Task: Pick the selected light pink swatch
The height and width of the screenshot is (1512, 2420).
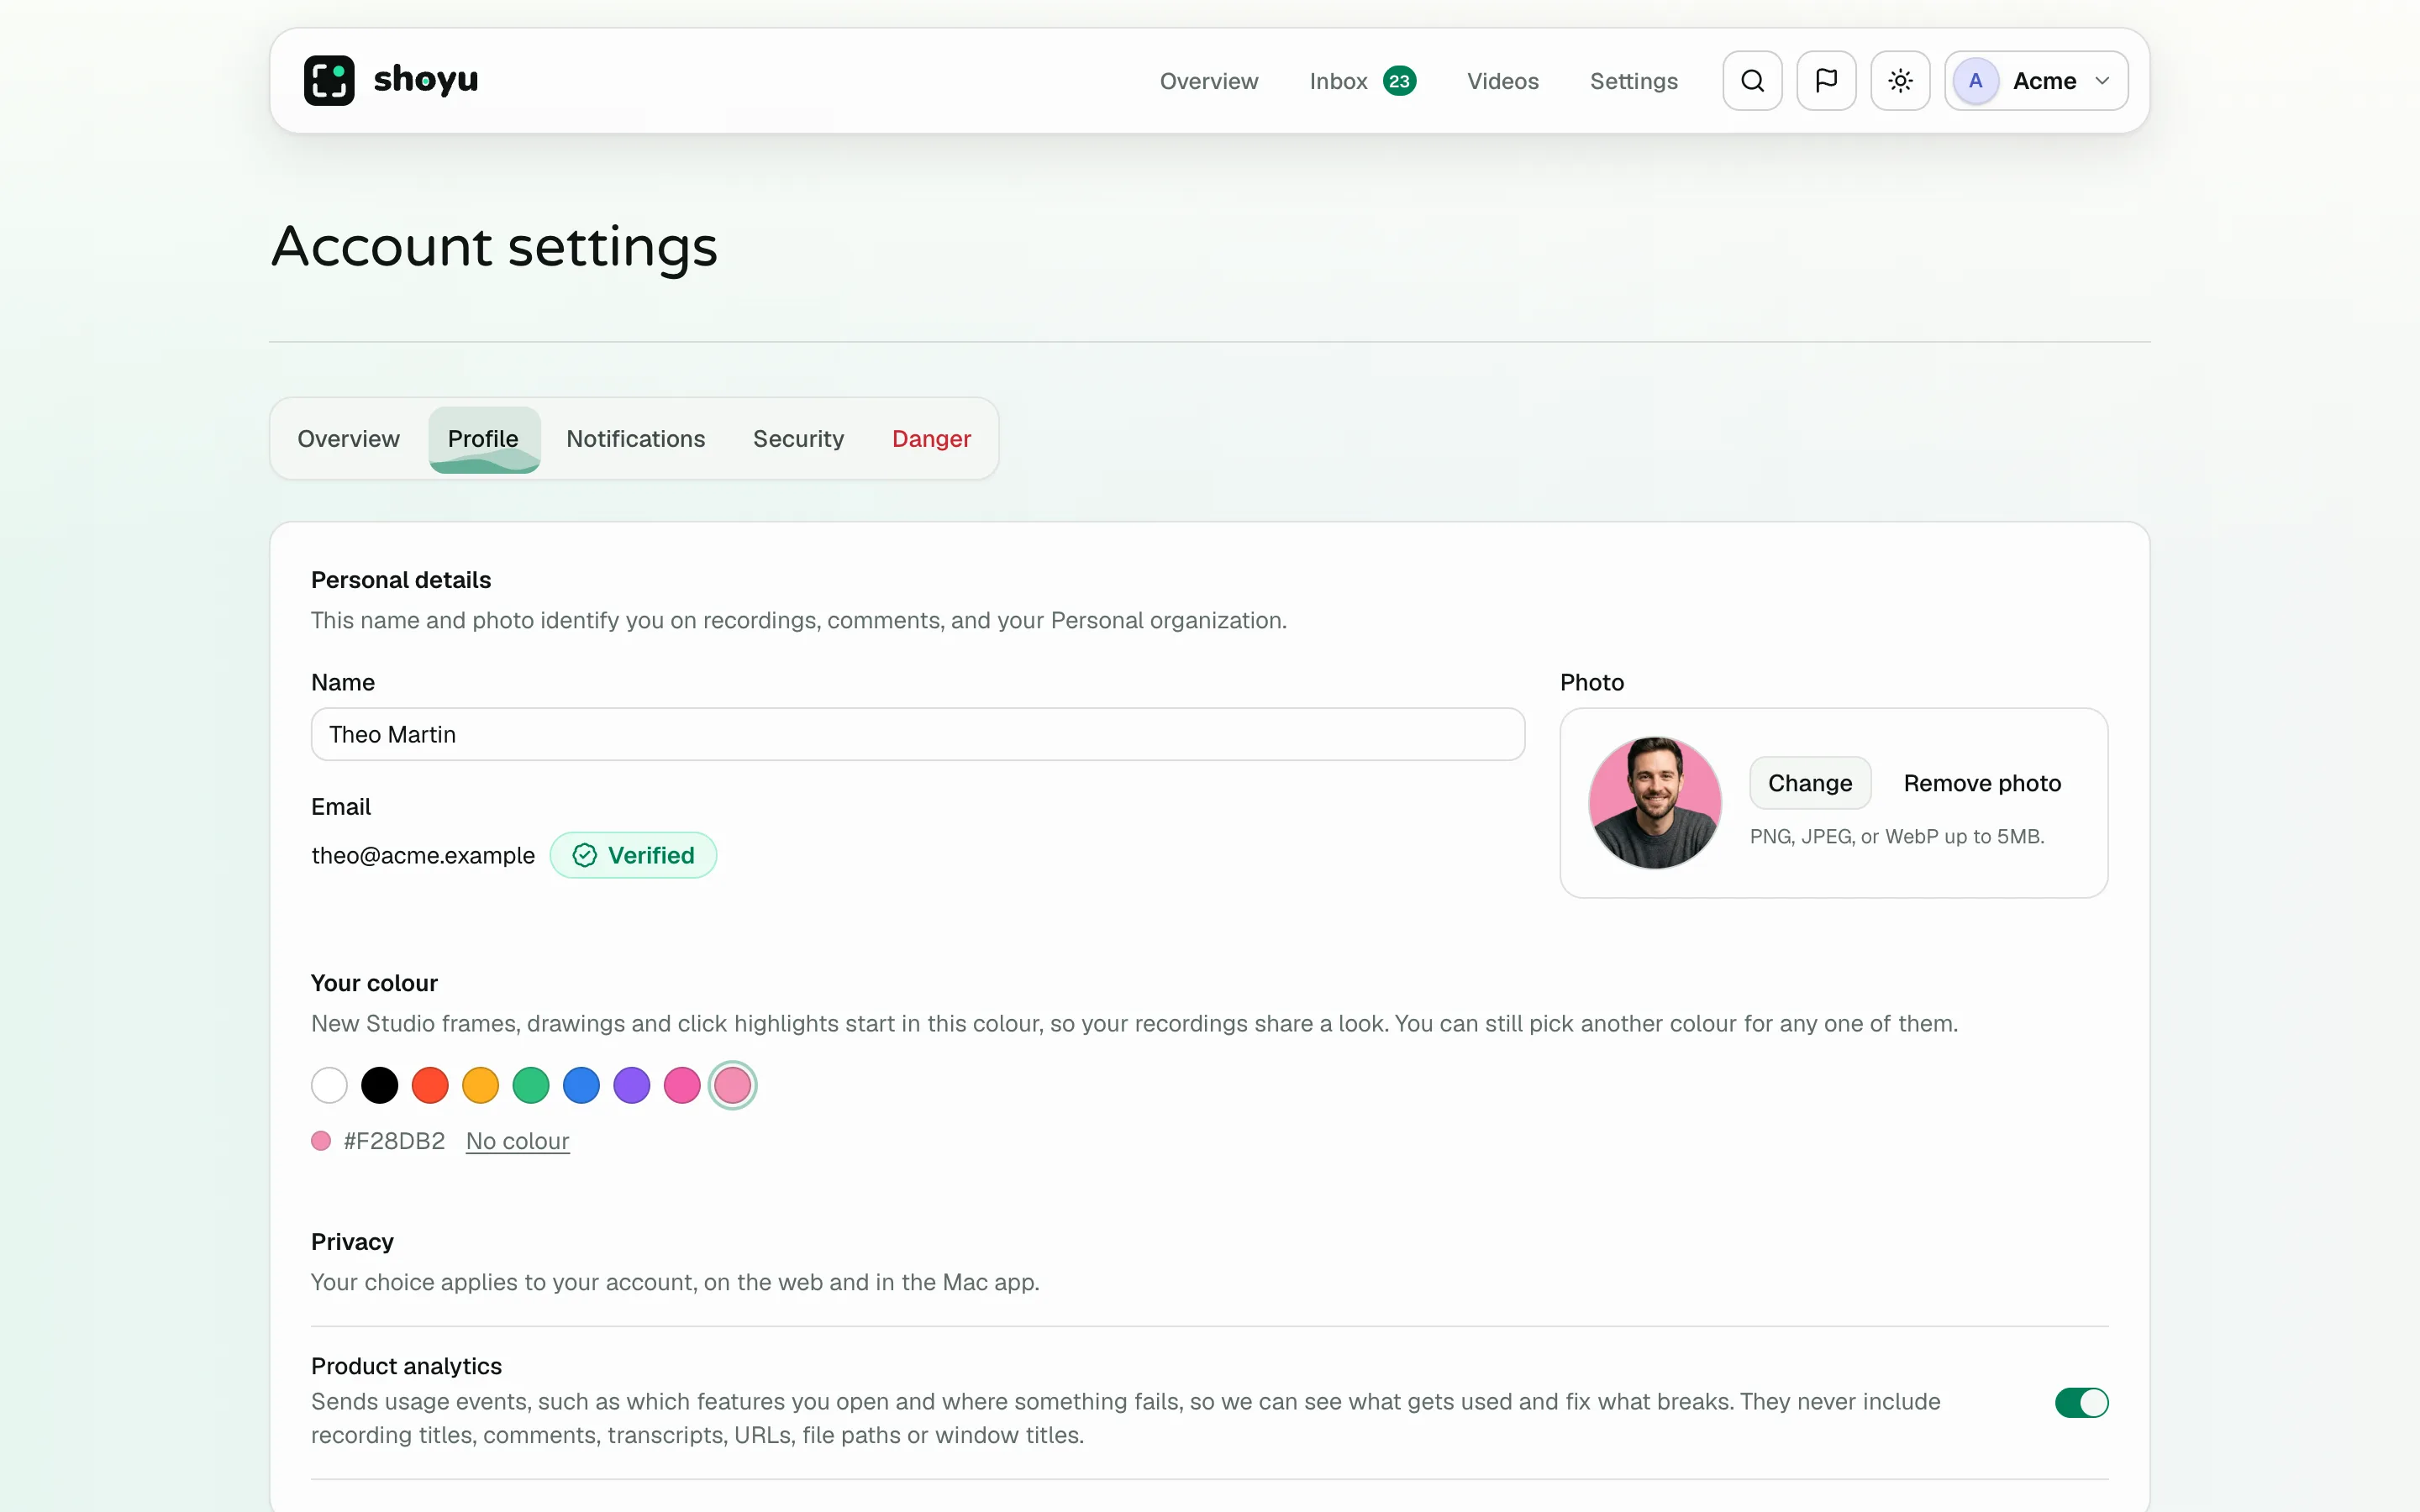Action: pos(732,1085)
